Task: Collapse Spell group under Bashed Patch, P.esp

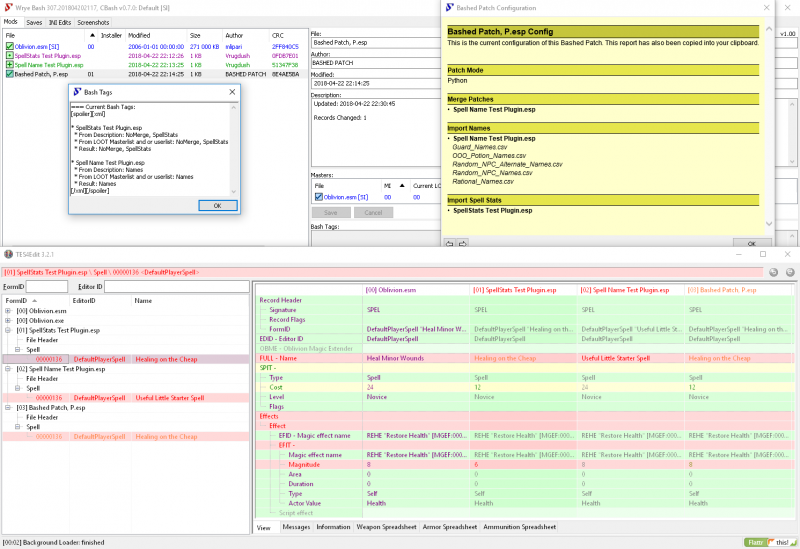Action: 18,427
